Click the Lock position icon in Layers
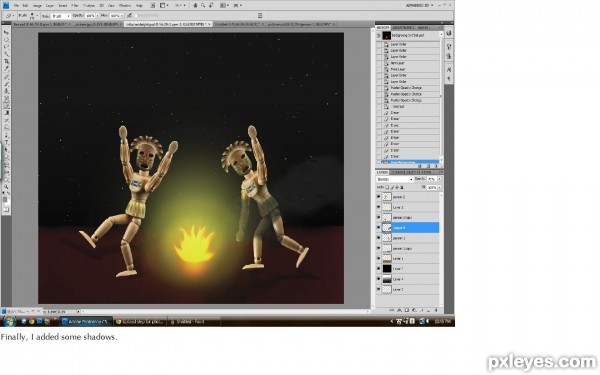 (397, 188)
